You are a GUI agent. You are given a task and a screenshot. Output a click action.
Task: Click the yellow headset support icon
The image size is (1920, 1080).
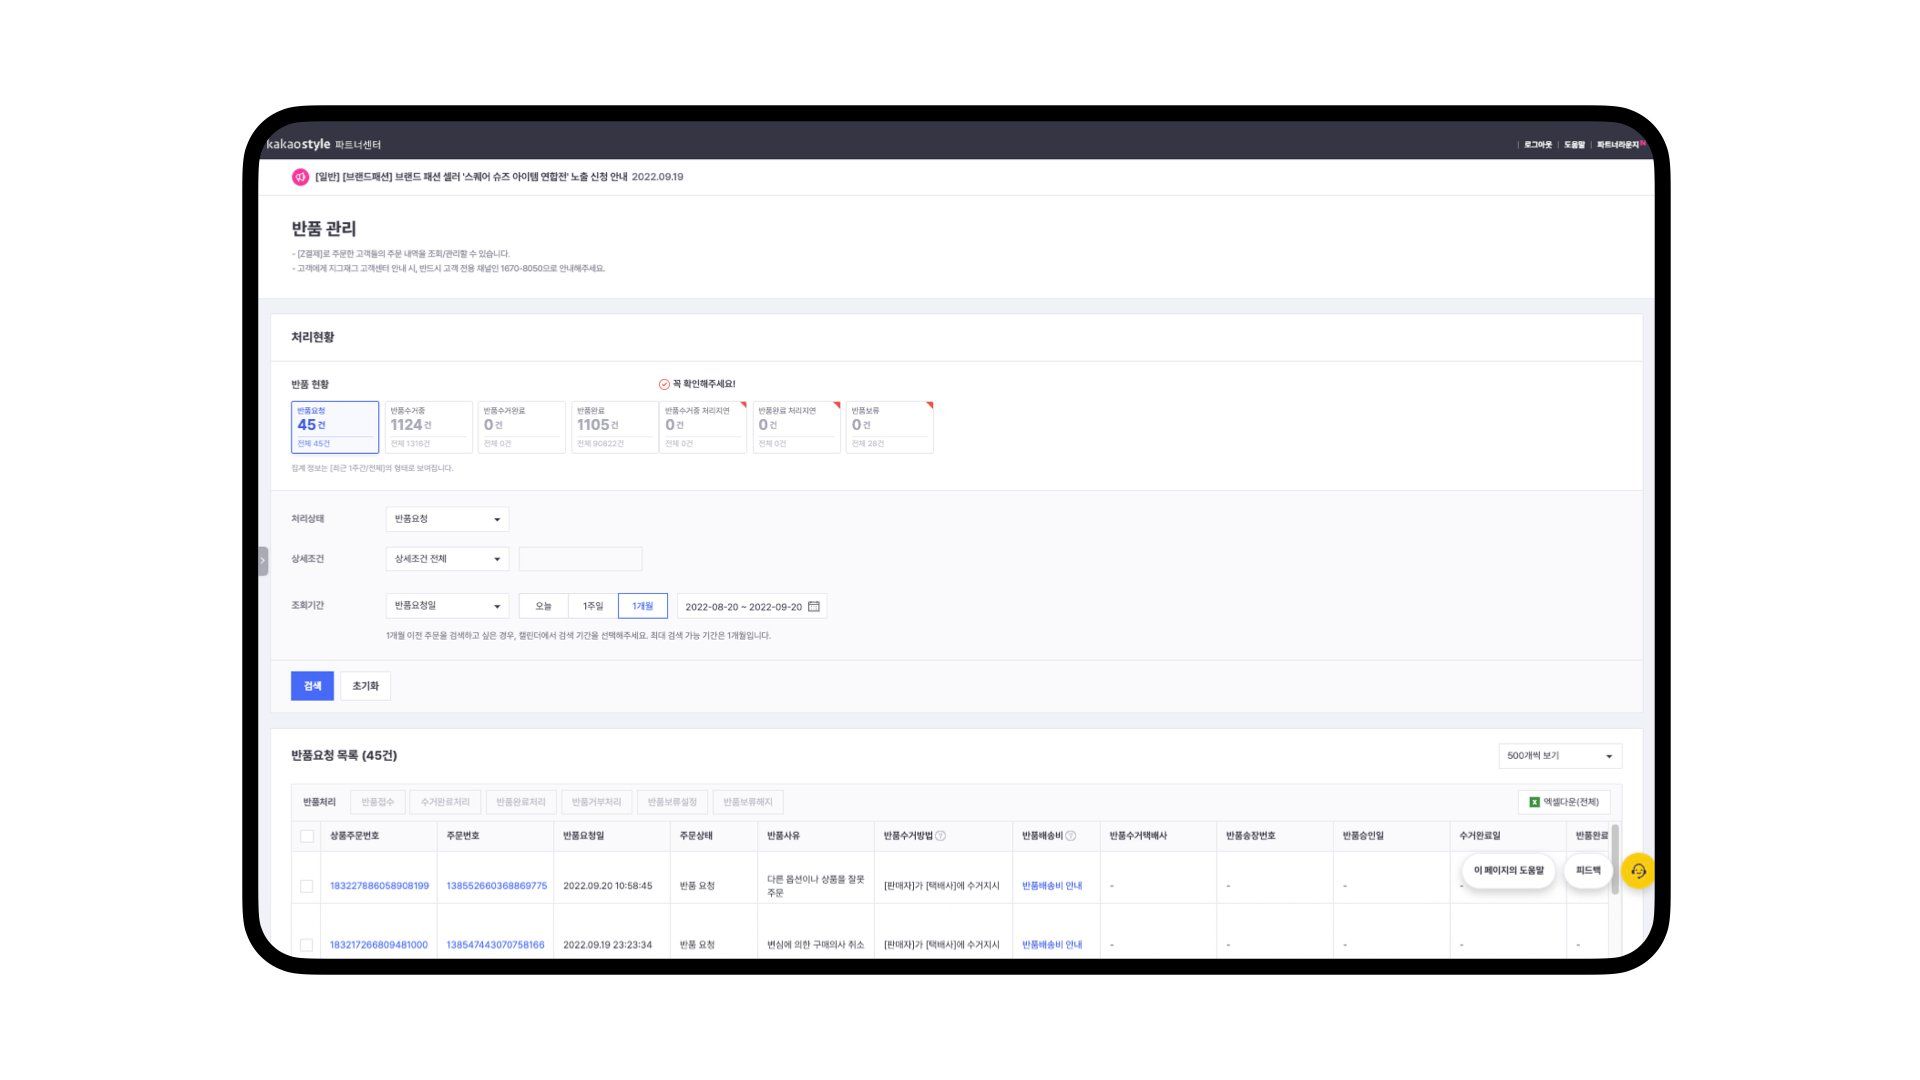point(1638,871)
